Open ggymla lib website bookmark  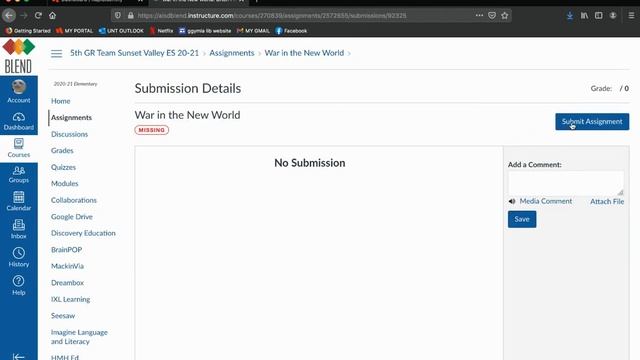pos(205,31)
